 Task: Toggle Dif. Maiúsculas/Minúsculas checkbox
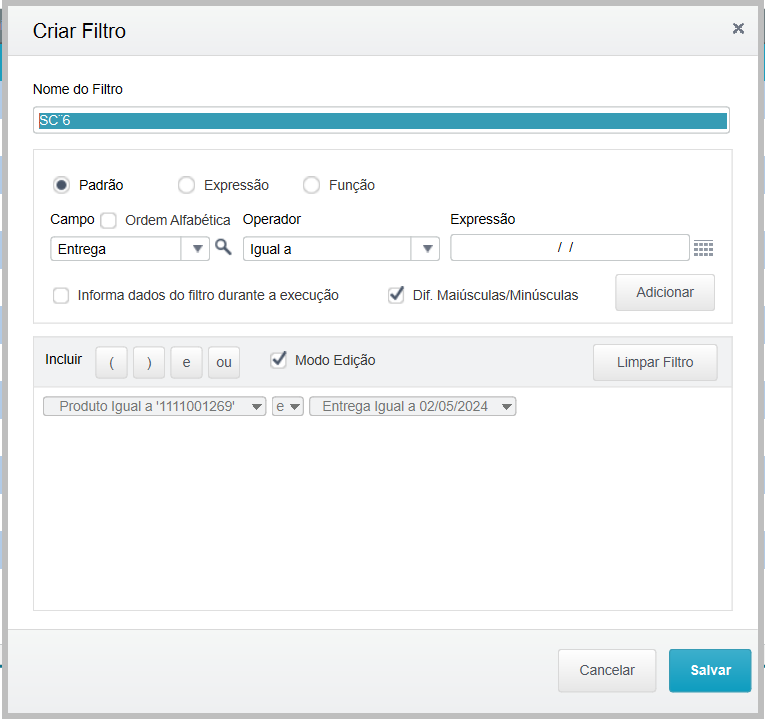click(396, 295)
